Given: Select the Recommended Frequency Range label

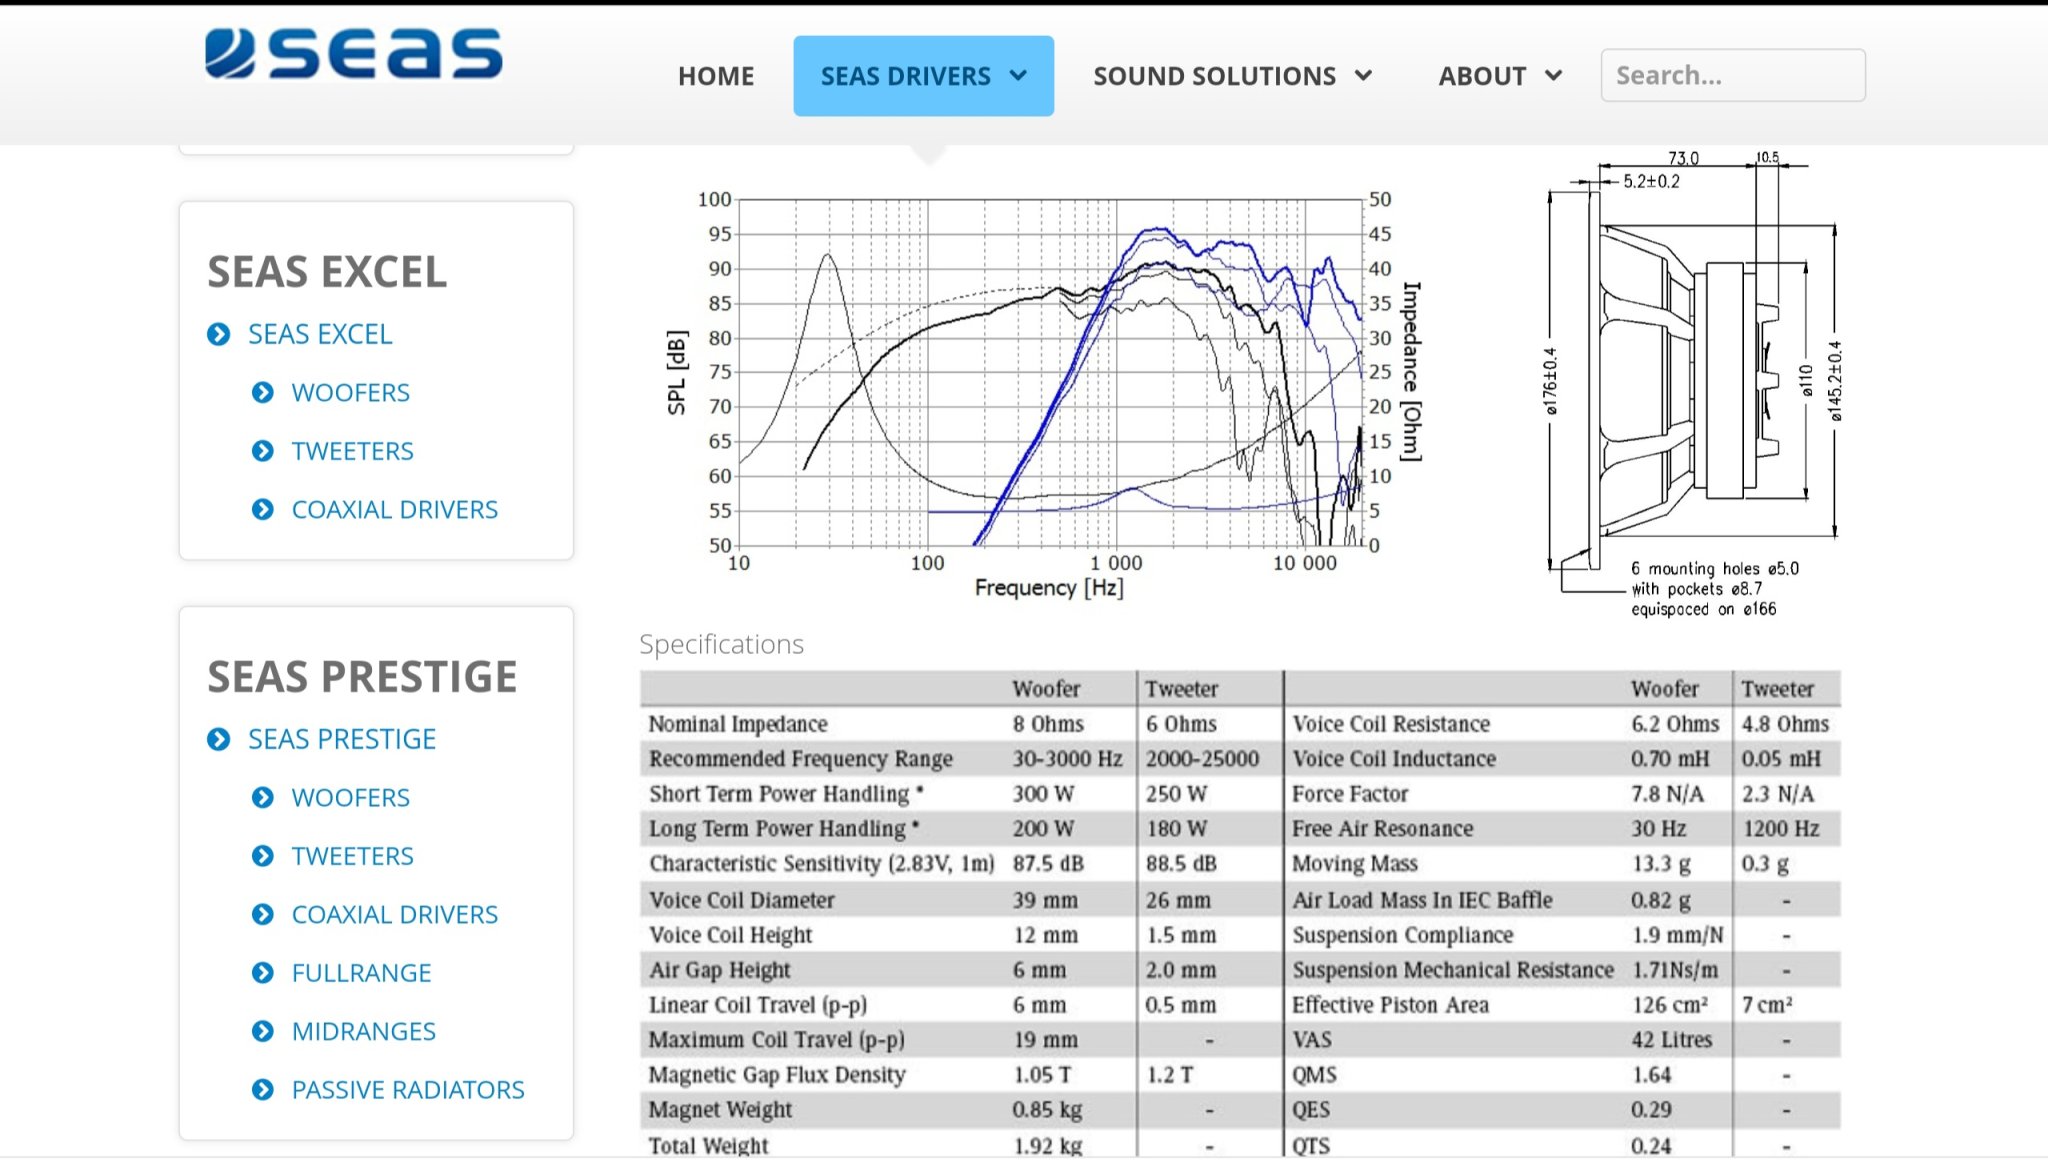Looking at the screenshot, I should coord(800,759).
